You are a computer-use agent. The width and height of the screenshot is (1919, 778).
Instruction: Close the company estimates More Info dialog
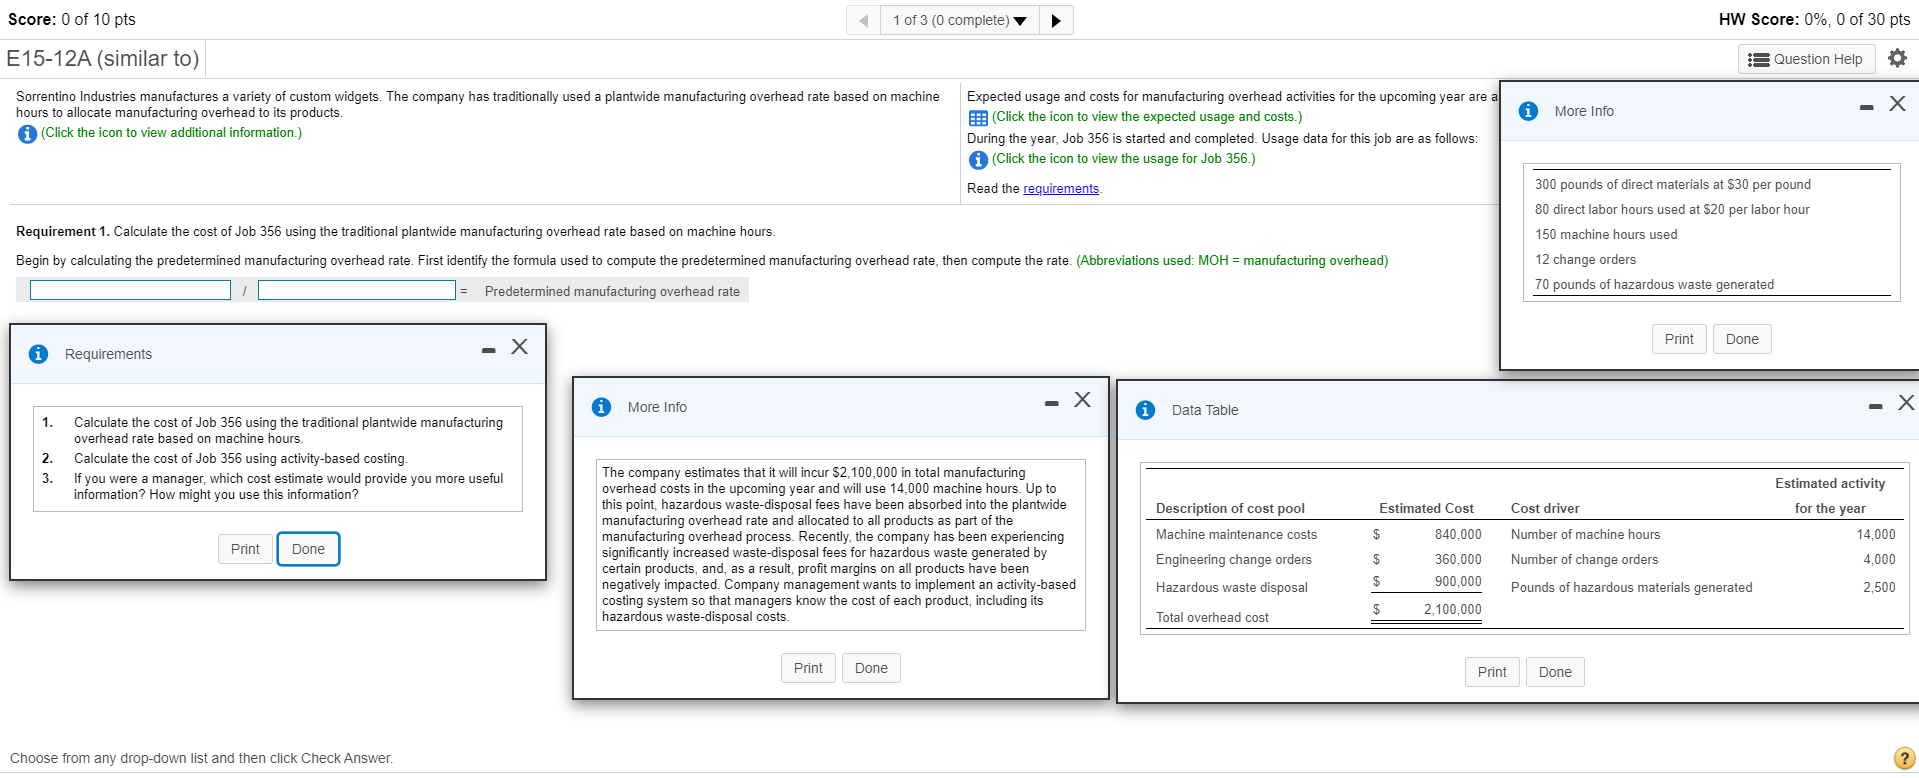click(1082, 400)
